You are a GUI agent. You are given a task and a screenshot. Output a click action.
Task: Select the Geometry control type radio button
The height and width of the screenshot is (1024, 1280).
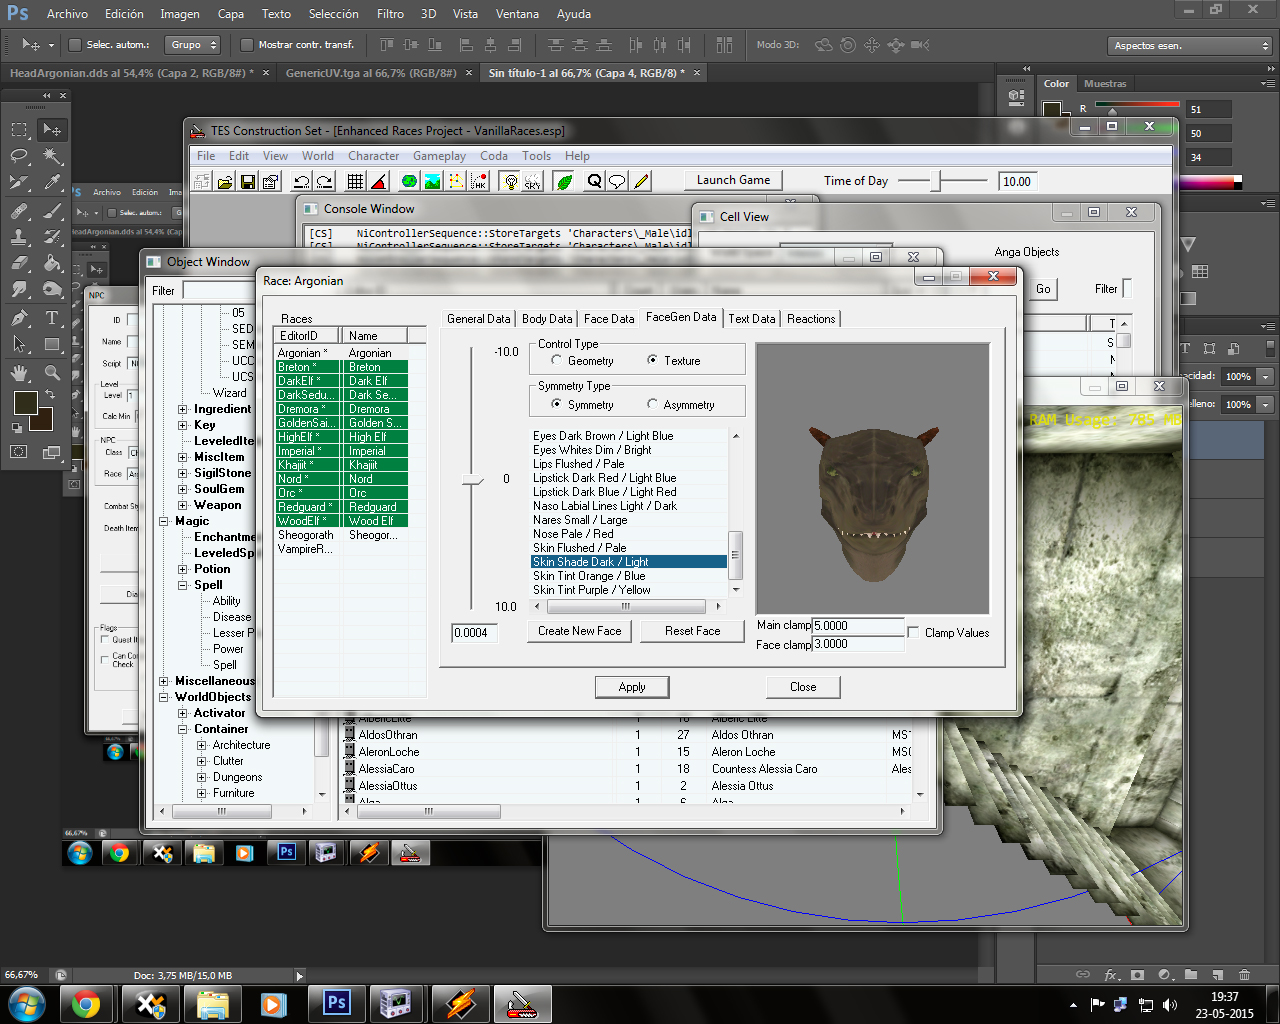pyautogui.click(x=557, y=361)
